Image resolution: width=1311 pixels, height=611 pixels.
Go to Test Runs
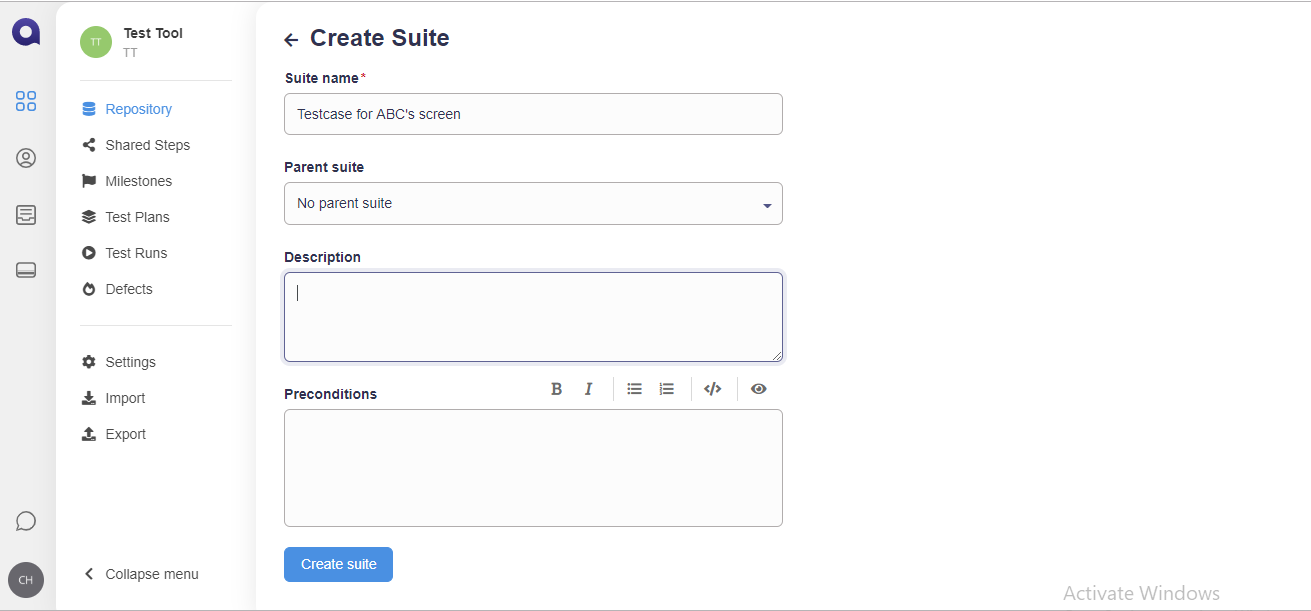click(136, 253)
